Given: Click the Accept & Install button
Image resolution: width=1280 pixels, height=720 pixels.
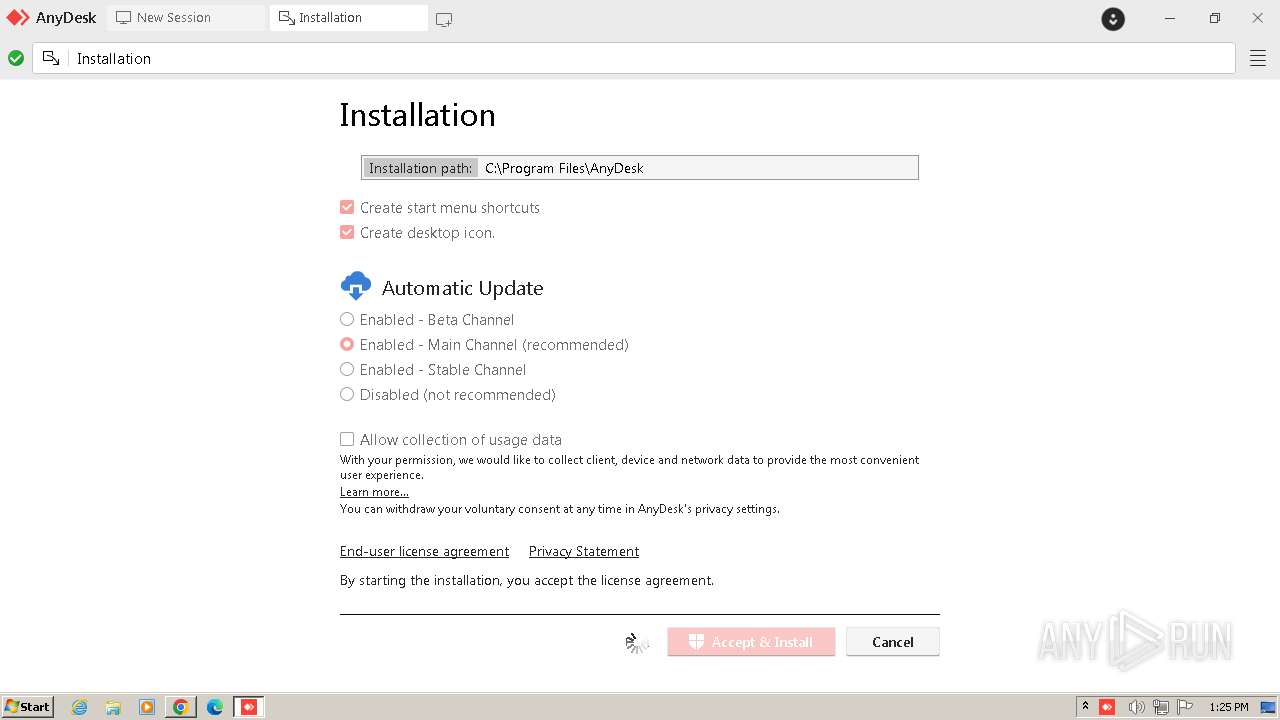Looking at the screenshot, I should tap(751, 642).
